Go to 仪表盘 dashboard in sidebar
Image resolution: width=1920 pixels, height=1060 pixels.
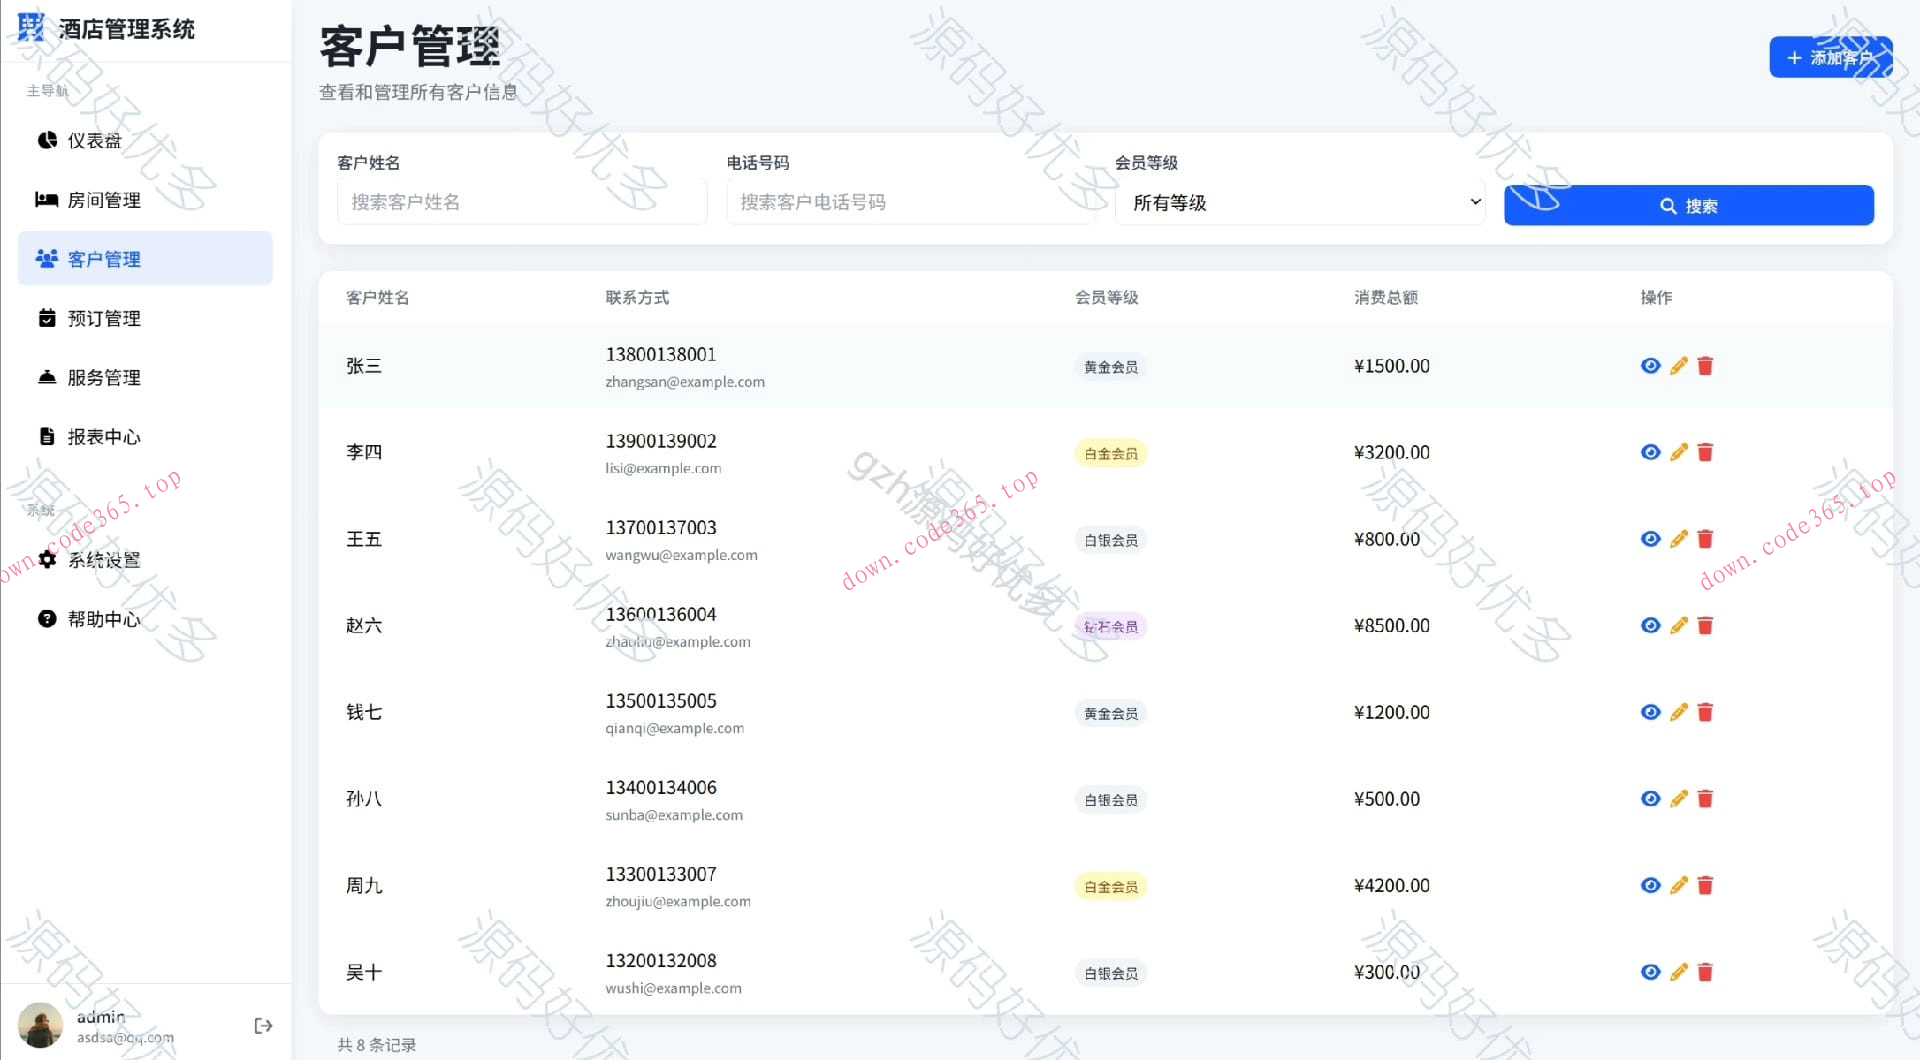click(145, 141)
